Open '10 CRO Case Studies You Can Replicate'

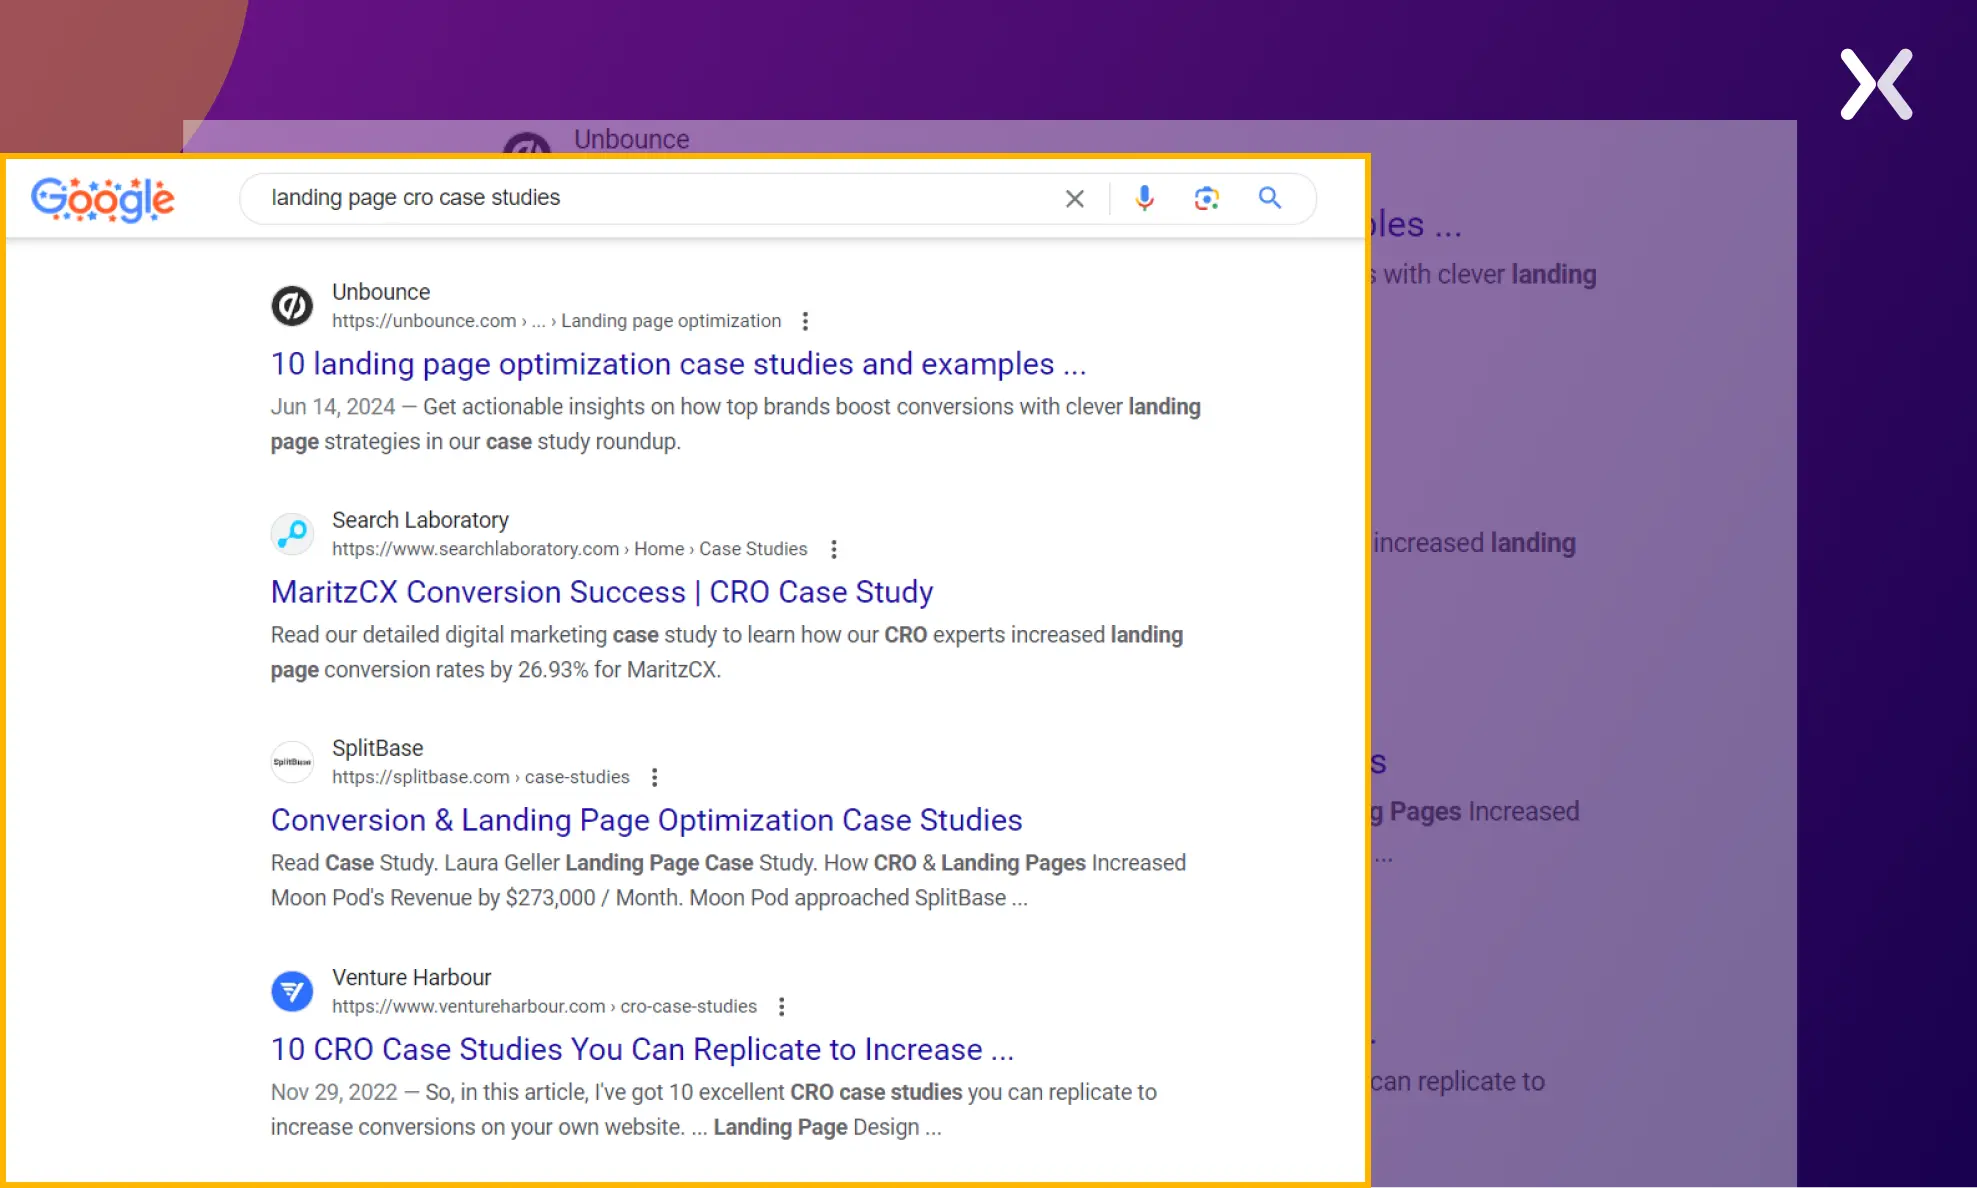(642, 1049)
